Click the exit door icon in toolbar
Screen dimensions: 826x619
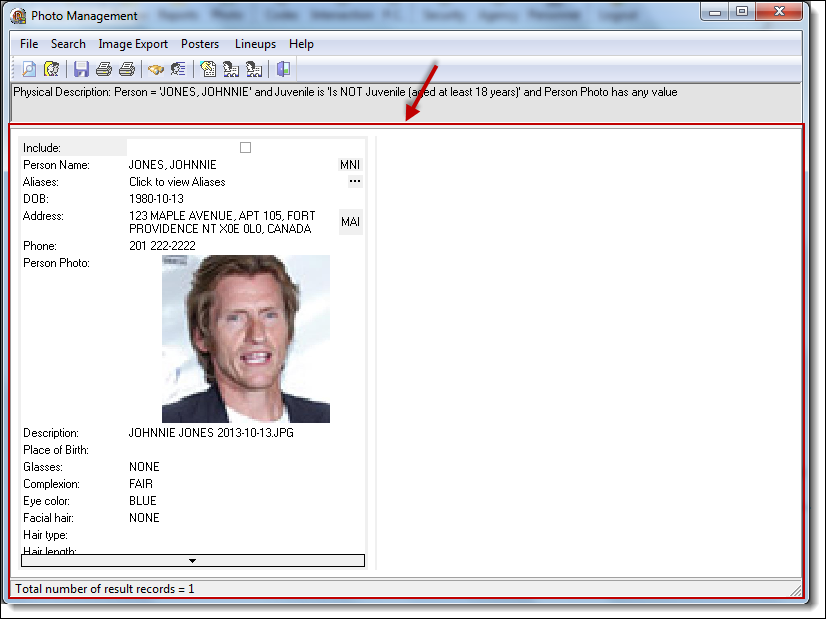click(284, 69)
